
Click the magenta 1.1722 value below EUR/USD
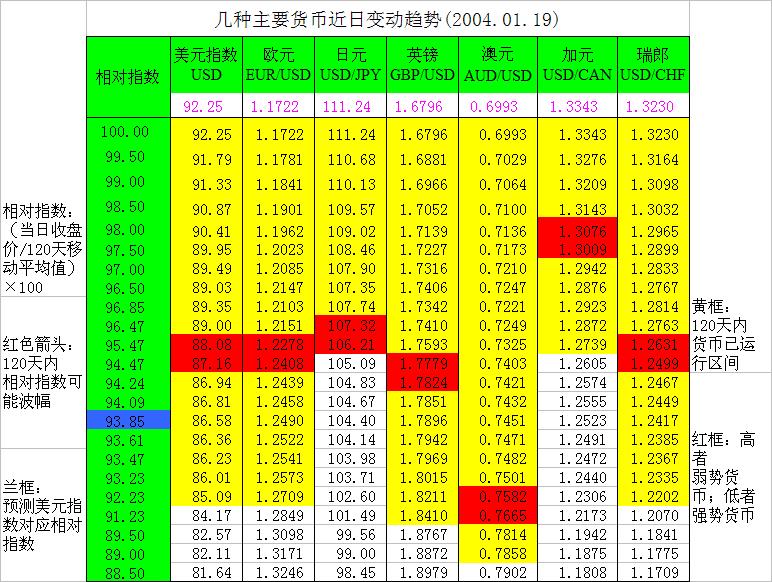tap(278, 106)
